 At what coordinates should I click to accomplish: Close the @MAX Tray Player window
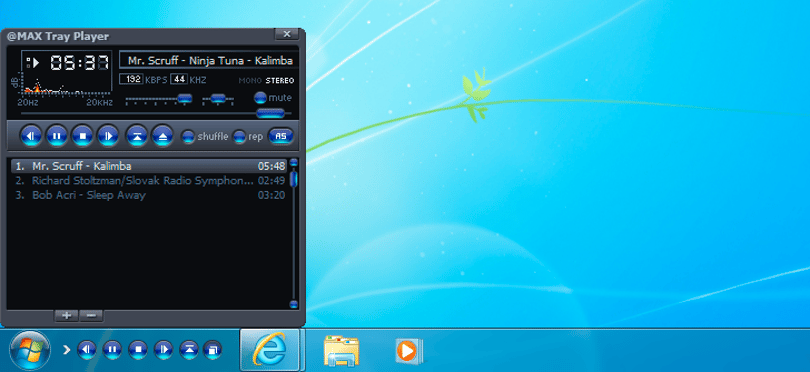pos(286,35)
